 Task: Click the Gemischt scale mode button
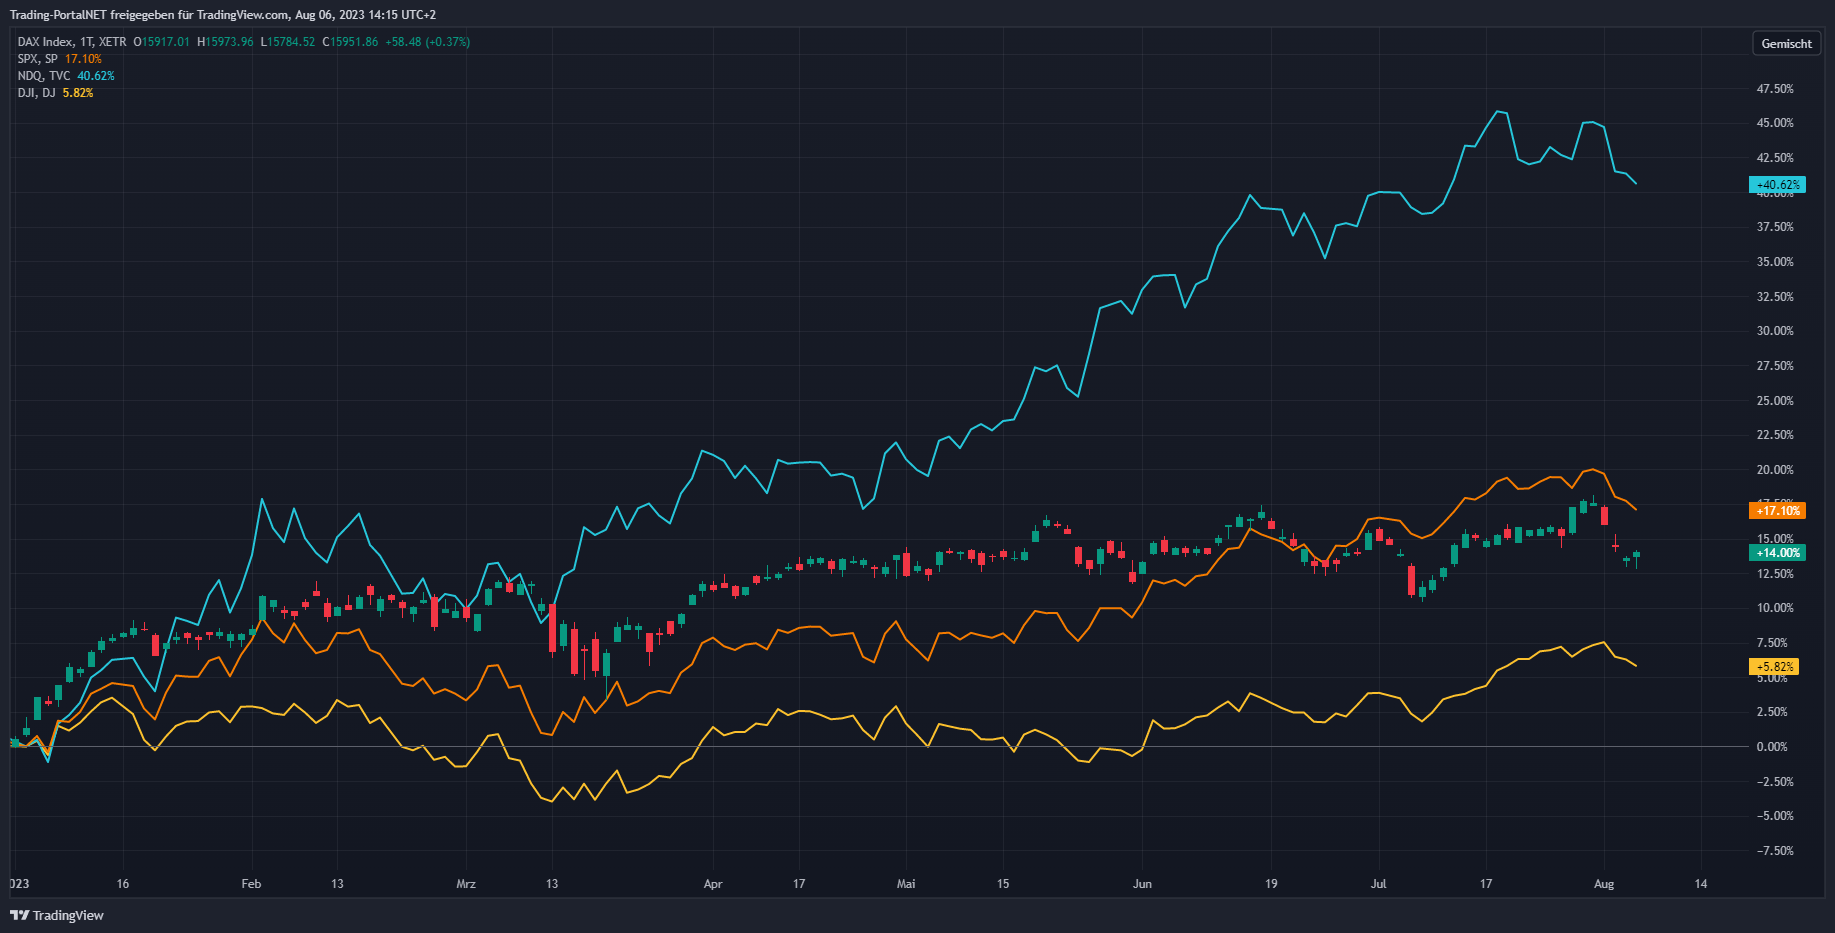1786,44
